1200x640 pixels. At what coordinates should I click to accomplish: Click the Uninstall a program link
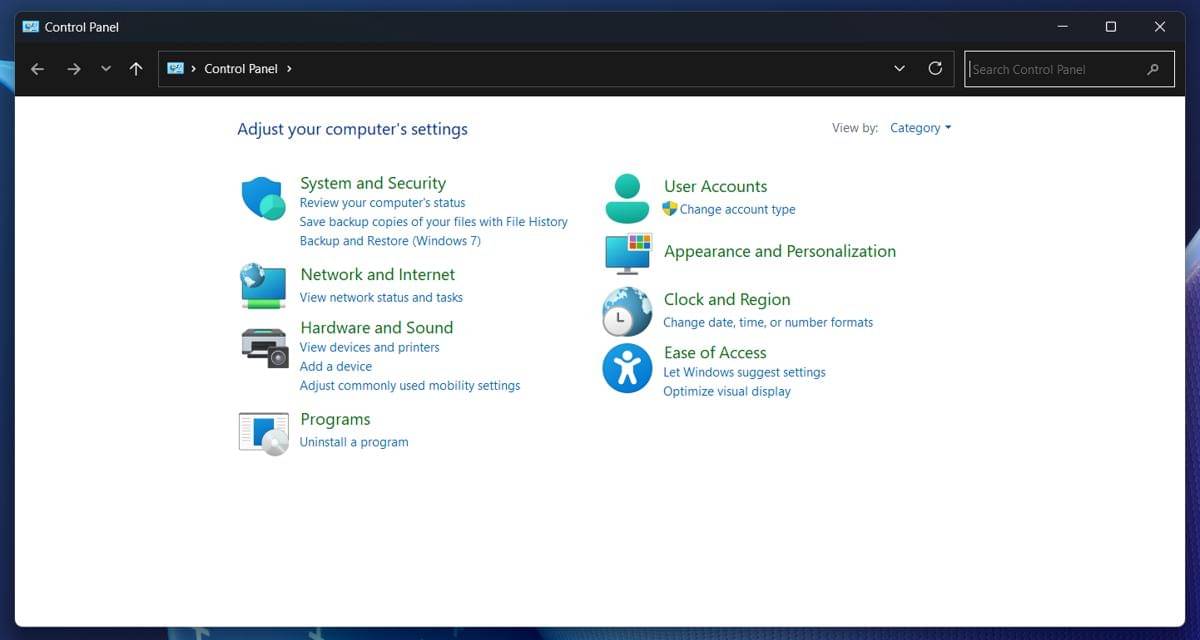[x=354, y=442]
